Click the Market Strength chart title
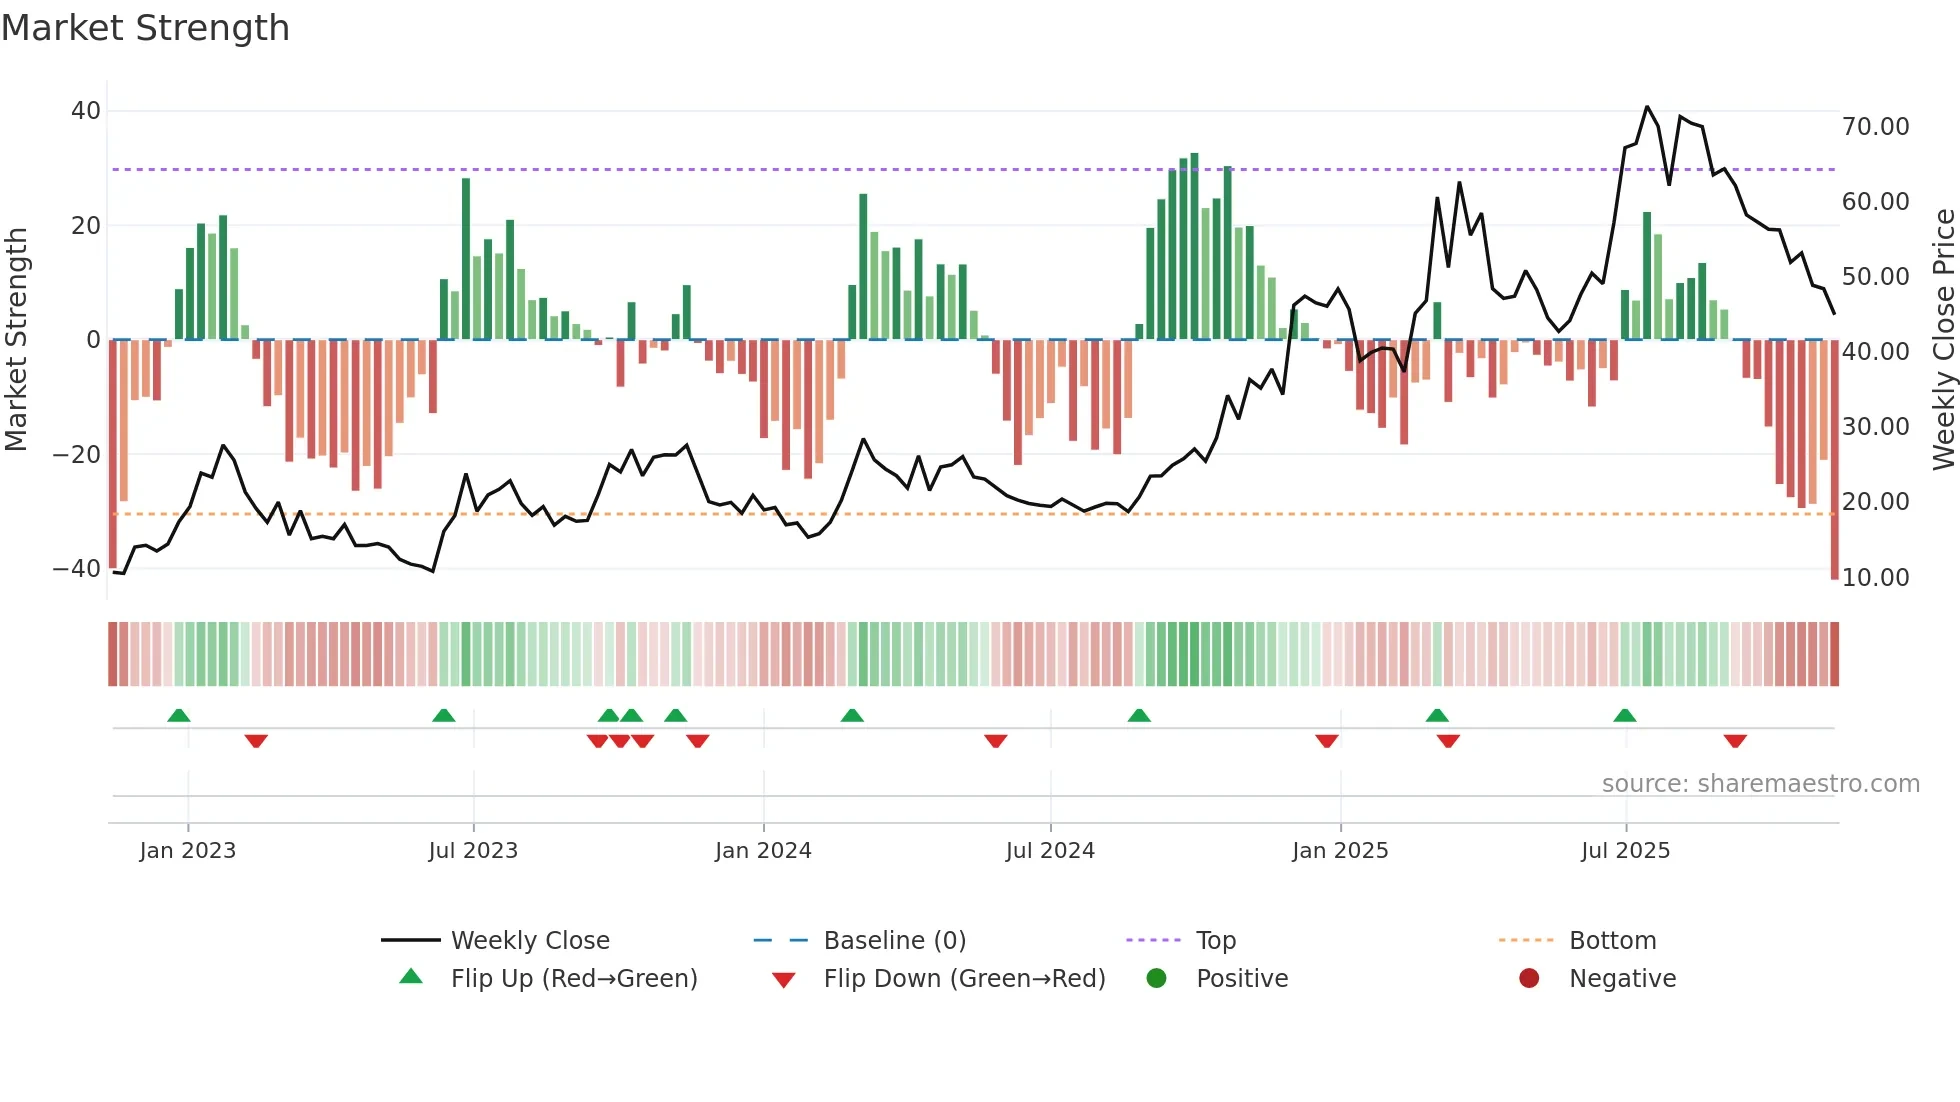Viewport: 1960px width, 1102px height. coord(146,28)
